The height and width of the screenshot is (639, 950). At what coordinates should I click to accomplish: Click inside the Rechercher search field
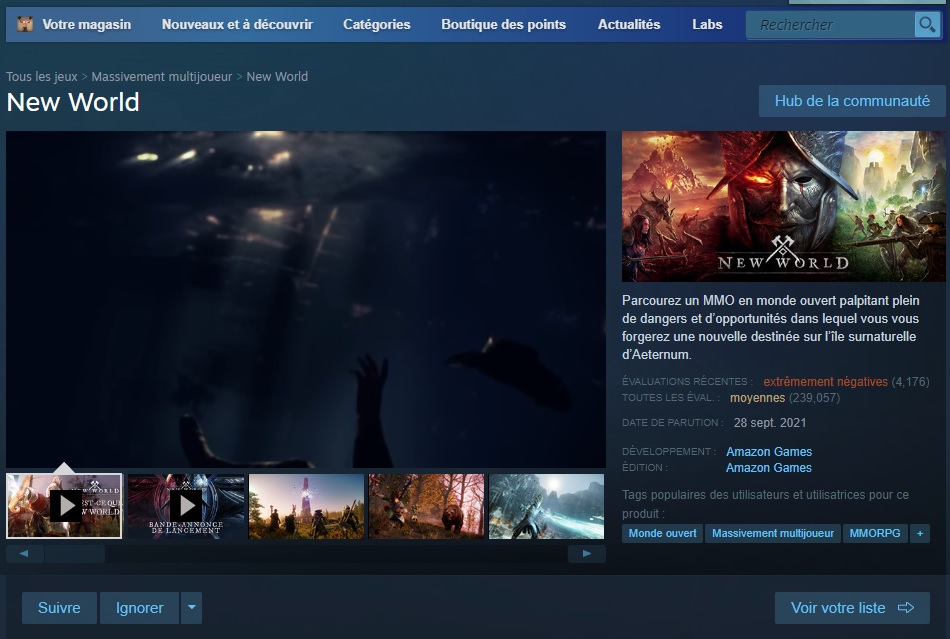(830, 25)
